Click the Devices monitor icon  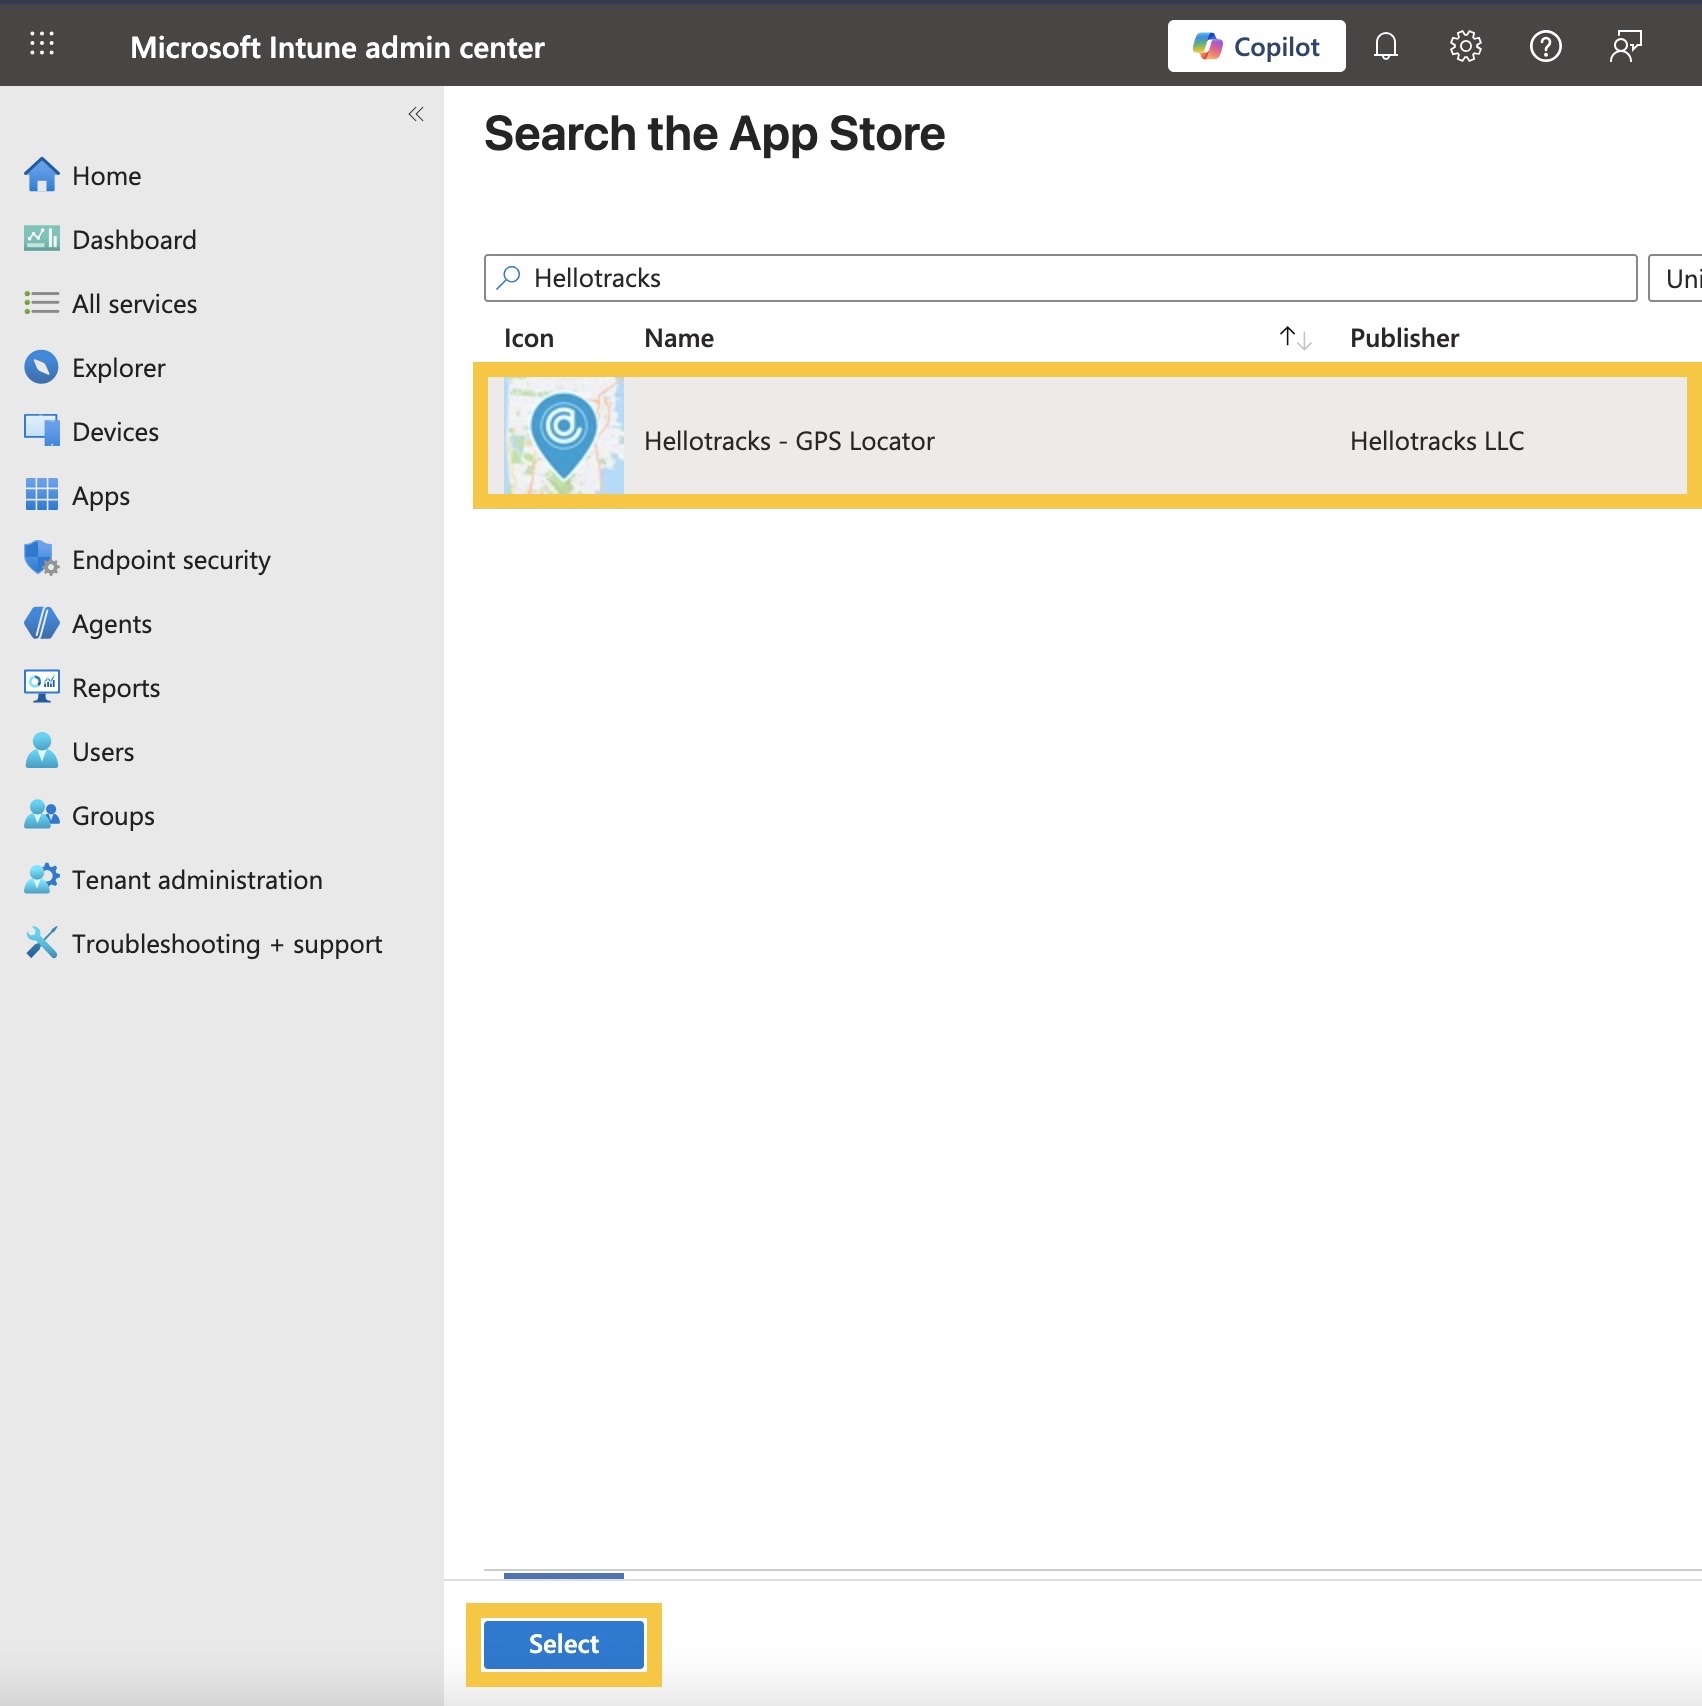pos(41,431)
